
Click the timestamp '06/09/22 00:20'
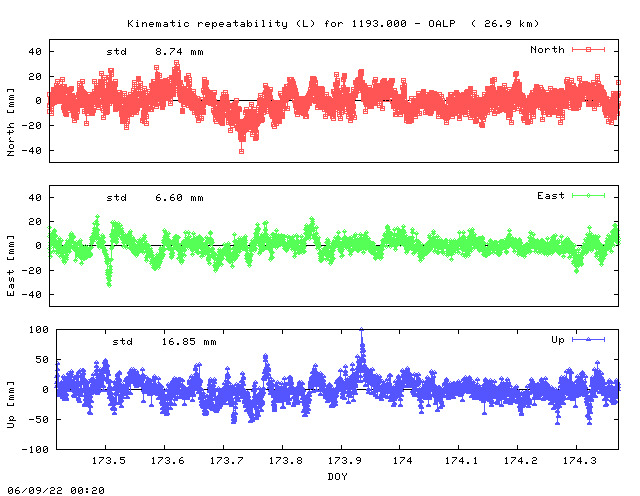point(56,490)
